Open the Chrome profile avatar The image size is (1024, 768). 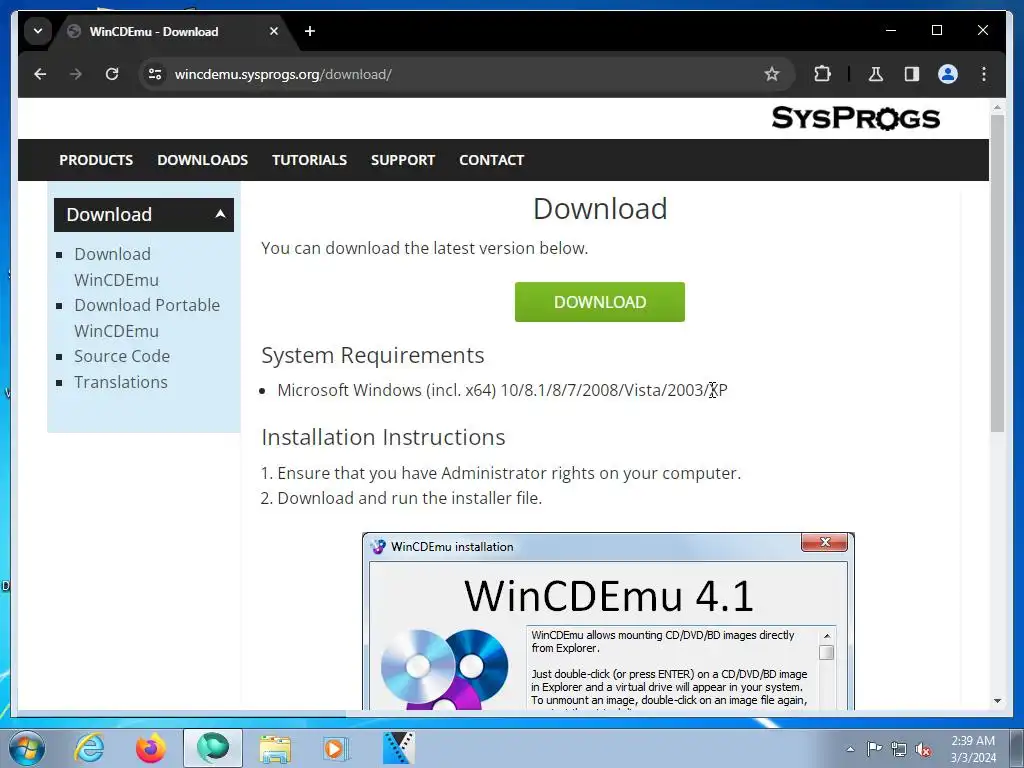pos(948,74)
